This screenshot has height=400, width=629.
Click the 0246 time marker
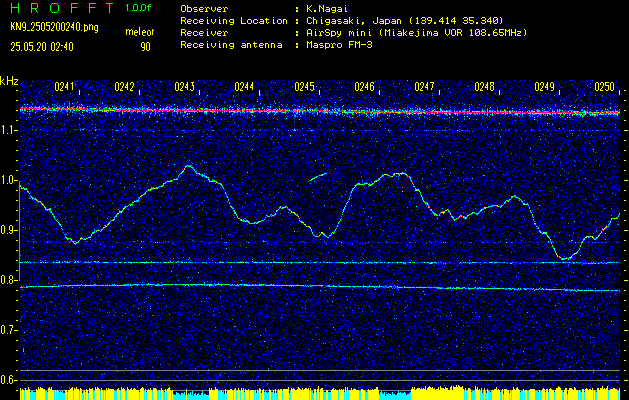pyautogui.click(x=365, y=87)
